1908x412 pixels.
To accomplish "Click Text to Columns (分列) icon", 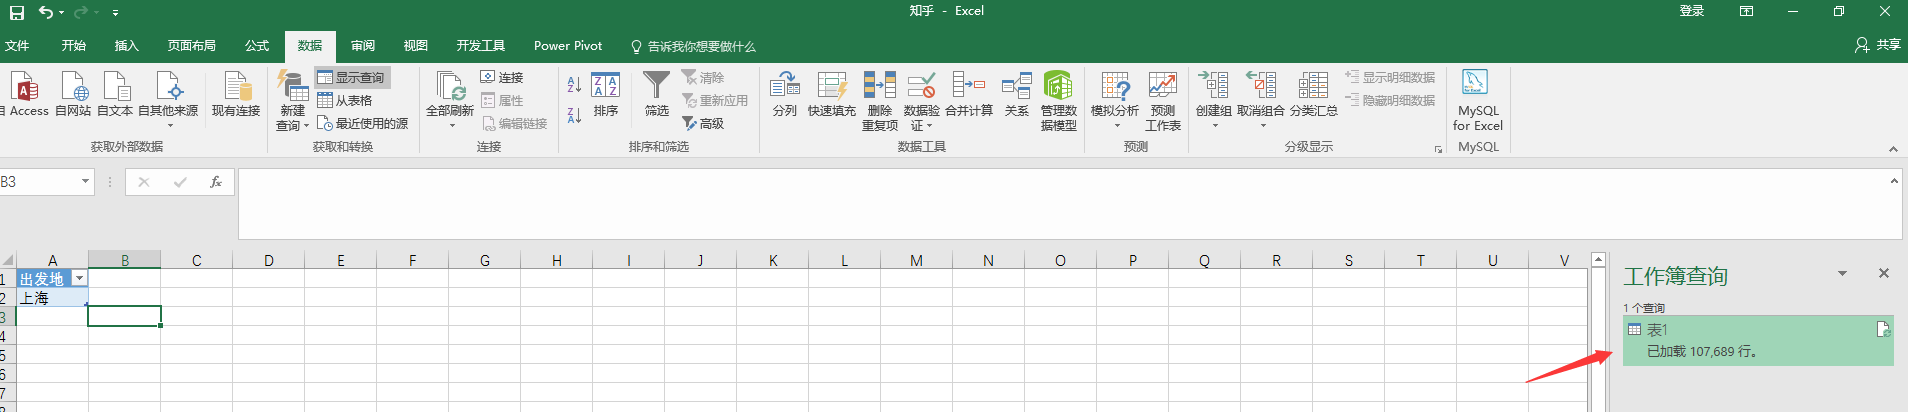I will pos(785,94).
